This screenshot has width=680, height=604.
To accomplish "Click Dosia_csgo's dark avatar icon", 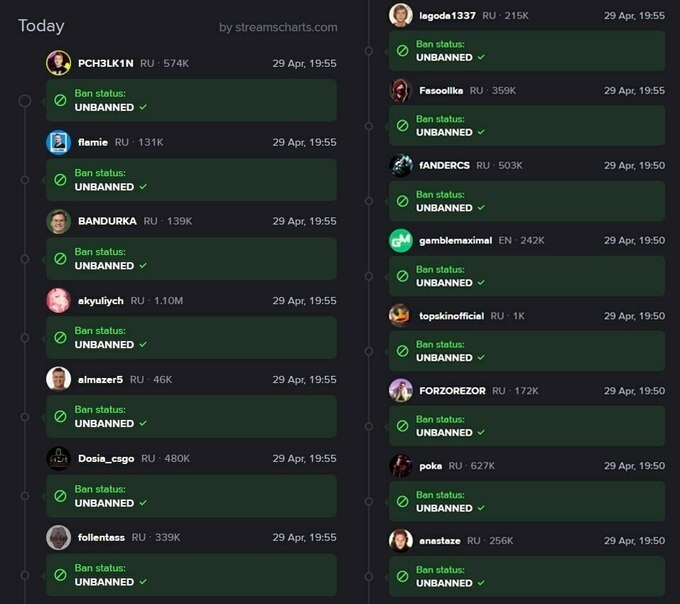I will pyautogui.click(x=59, y=458).
